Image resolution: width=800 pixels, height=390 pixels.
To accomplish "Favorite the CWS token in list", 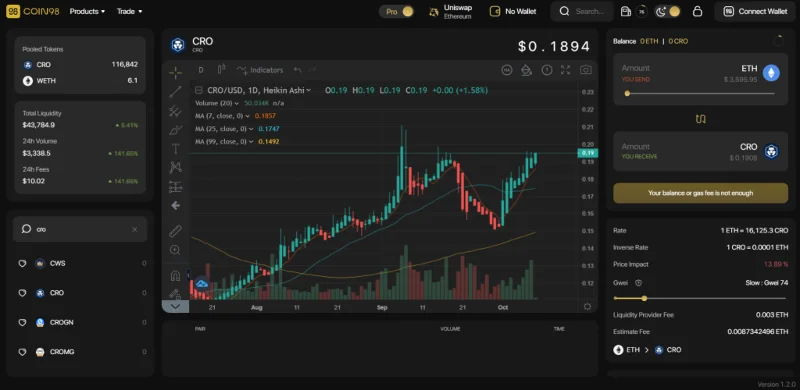I will 22,263.
